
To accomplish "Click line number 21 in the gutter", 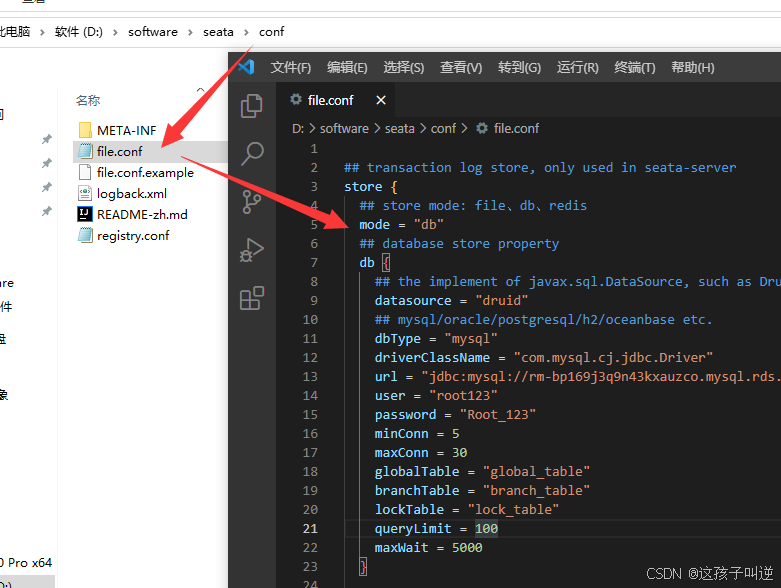I will point(310,529).
